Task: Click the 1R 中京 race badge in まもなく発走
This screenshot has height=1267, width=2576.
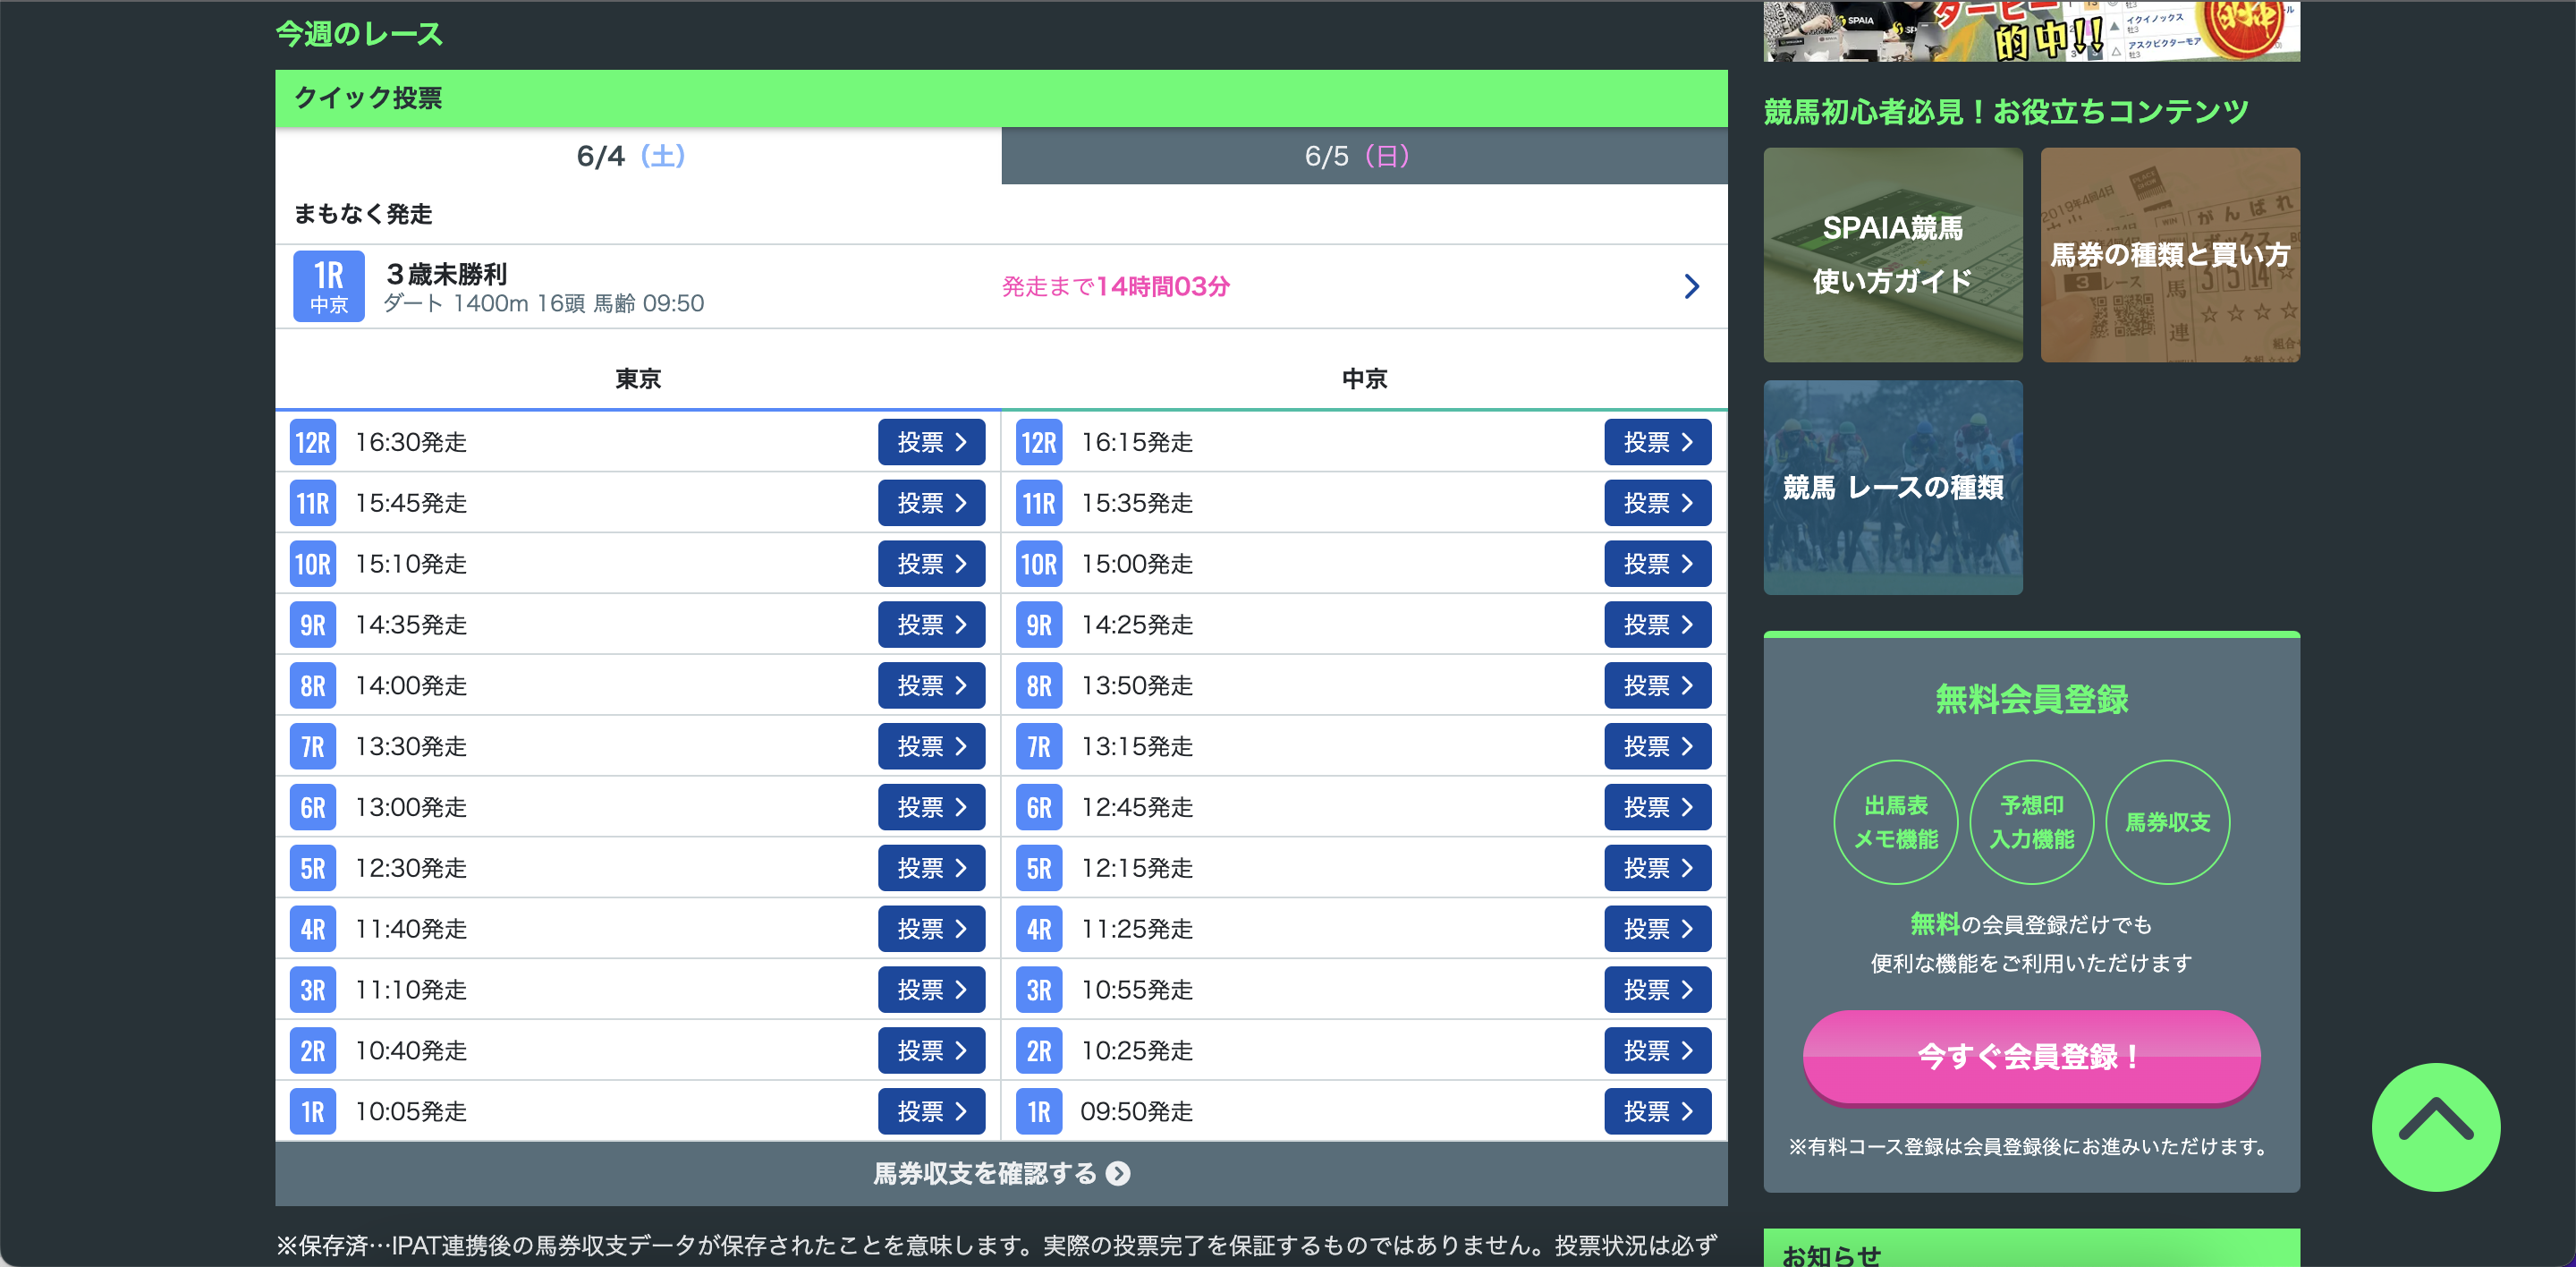Action: coord(329,287)
